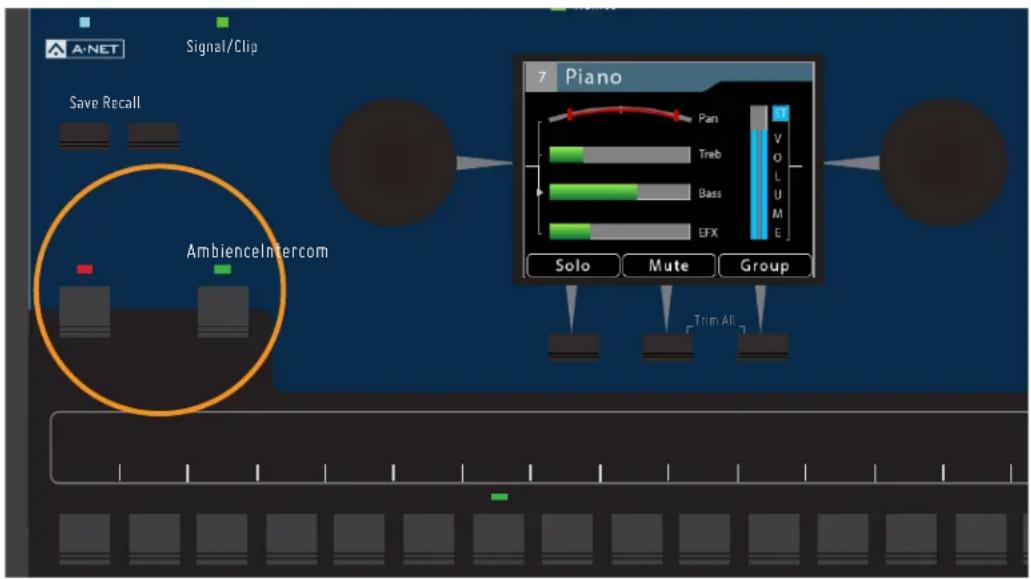Select the second channel button in bottom row
Viewport: 1031px width, 579px height.
point(155,539)
